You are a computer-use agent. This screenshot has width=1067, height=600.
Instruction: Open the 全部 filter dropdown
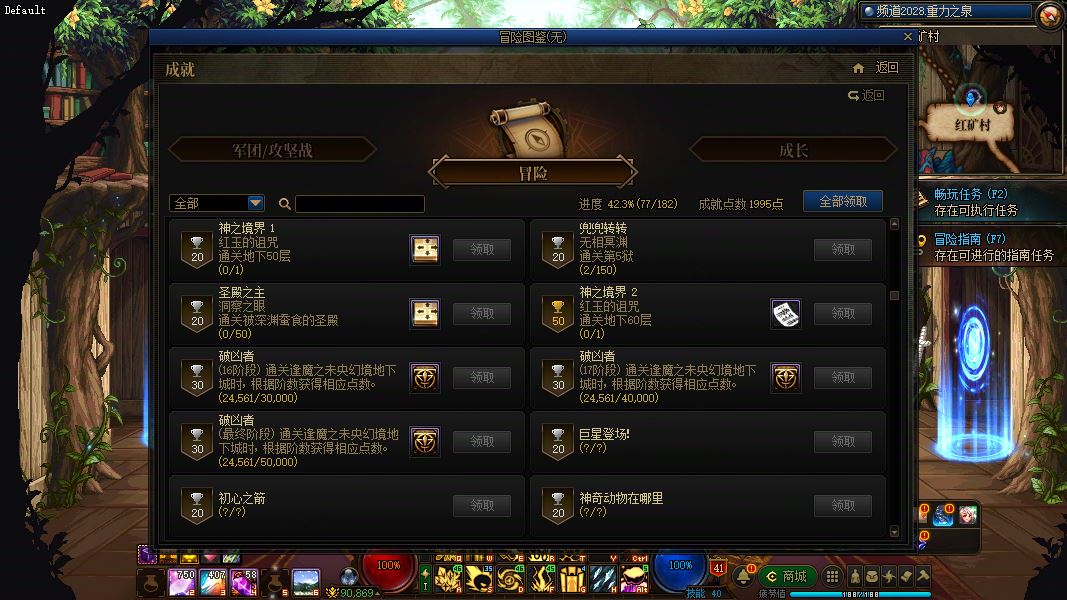[216, 203]
